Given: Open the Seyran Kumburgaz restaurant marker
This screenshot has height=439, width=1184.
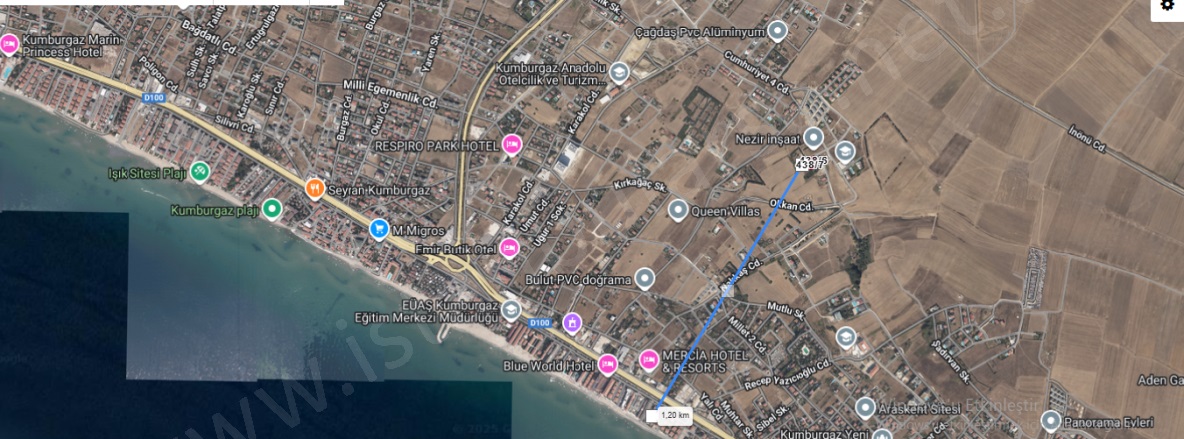Looking at the screenshot, I should [x=315, y=188].
